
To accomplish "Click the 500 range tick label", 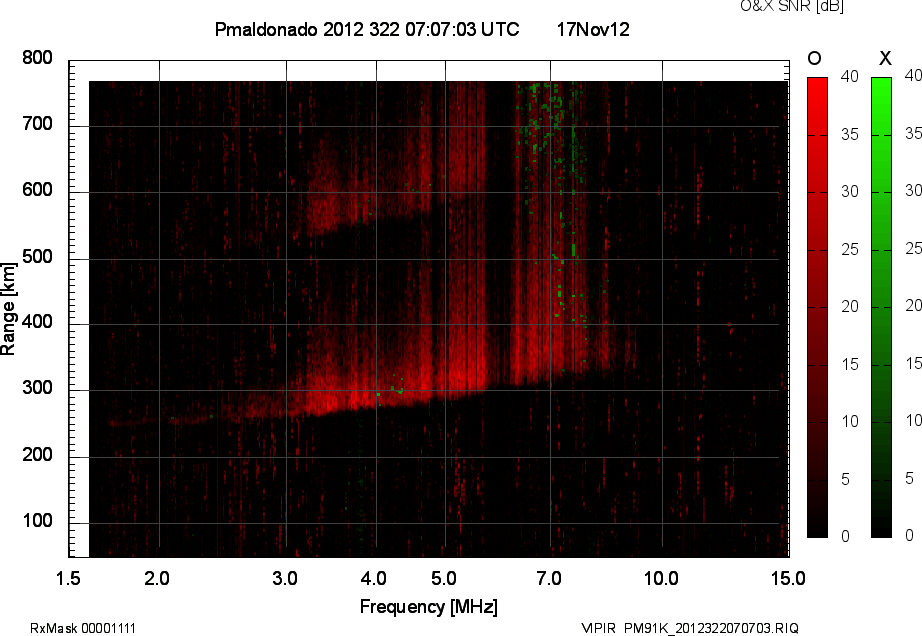I will (37, 257).
